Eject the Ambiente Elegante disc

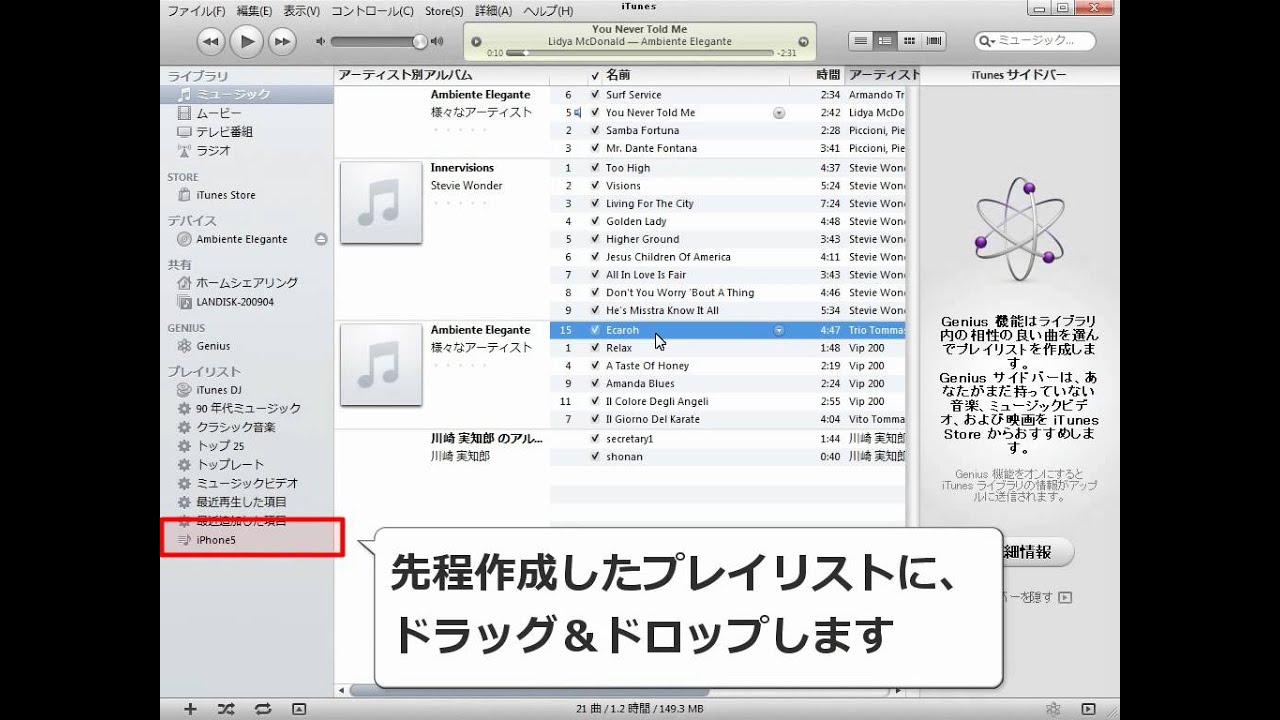point(321,239)
